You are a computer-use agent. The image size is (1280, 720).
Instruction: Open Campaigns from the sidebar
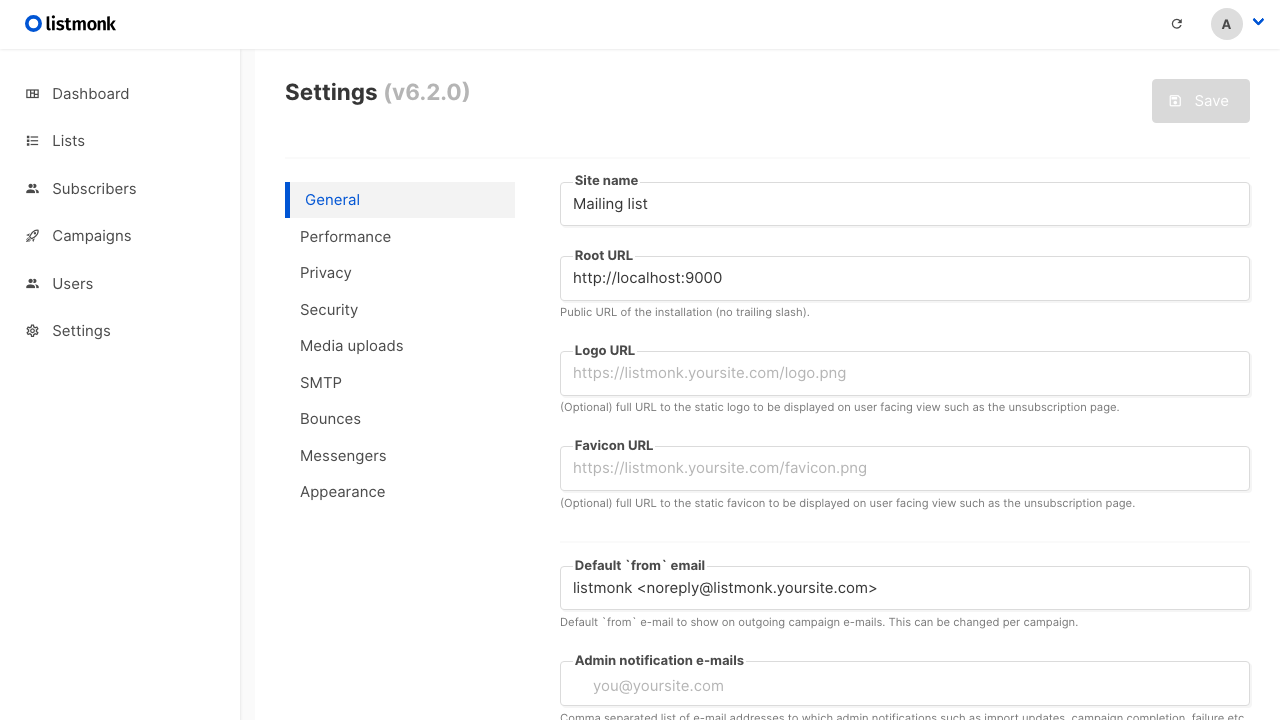pos(92,236)
